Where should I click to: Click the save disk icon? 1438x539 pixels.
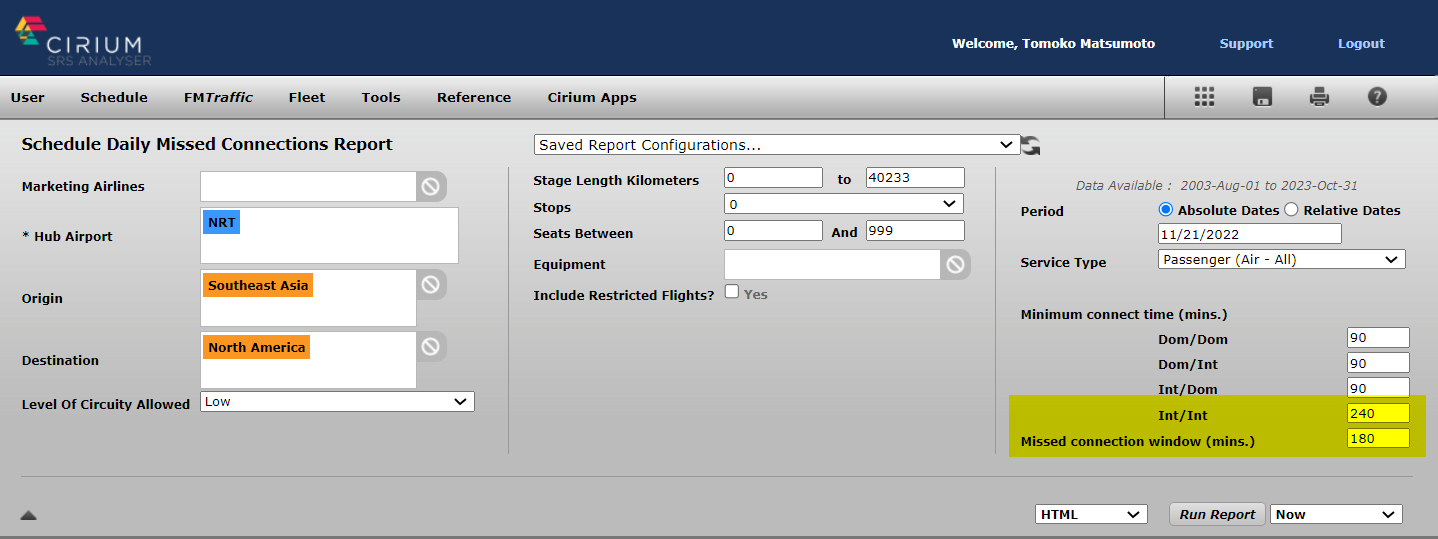coord(1262,97)
